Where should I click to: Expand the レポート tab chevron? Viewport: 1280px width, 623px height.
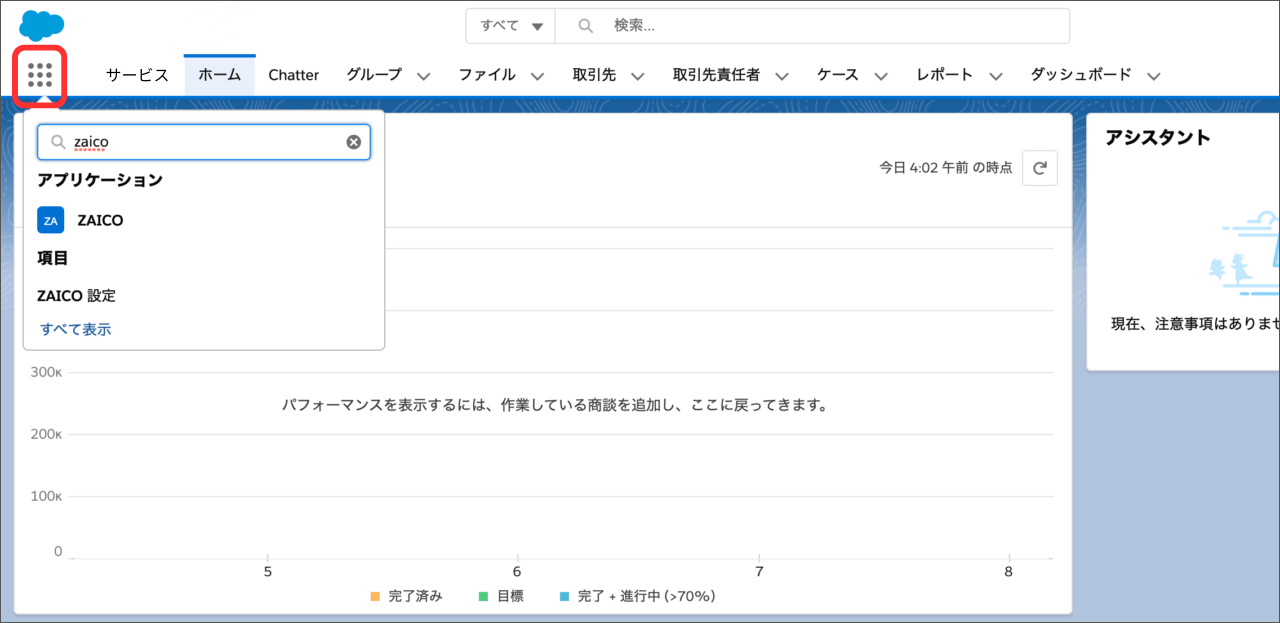click(x=995, y=76)
